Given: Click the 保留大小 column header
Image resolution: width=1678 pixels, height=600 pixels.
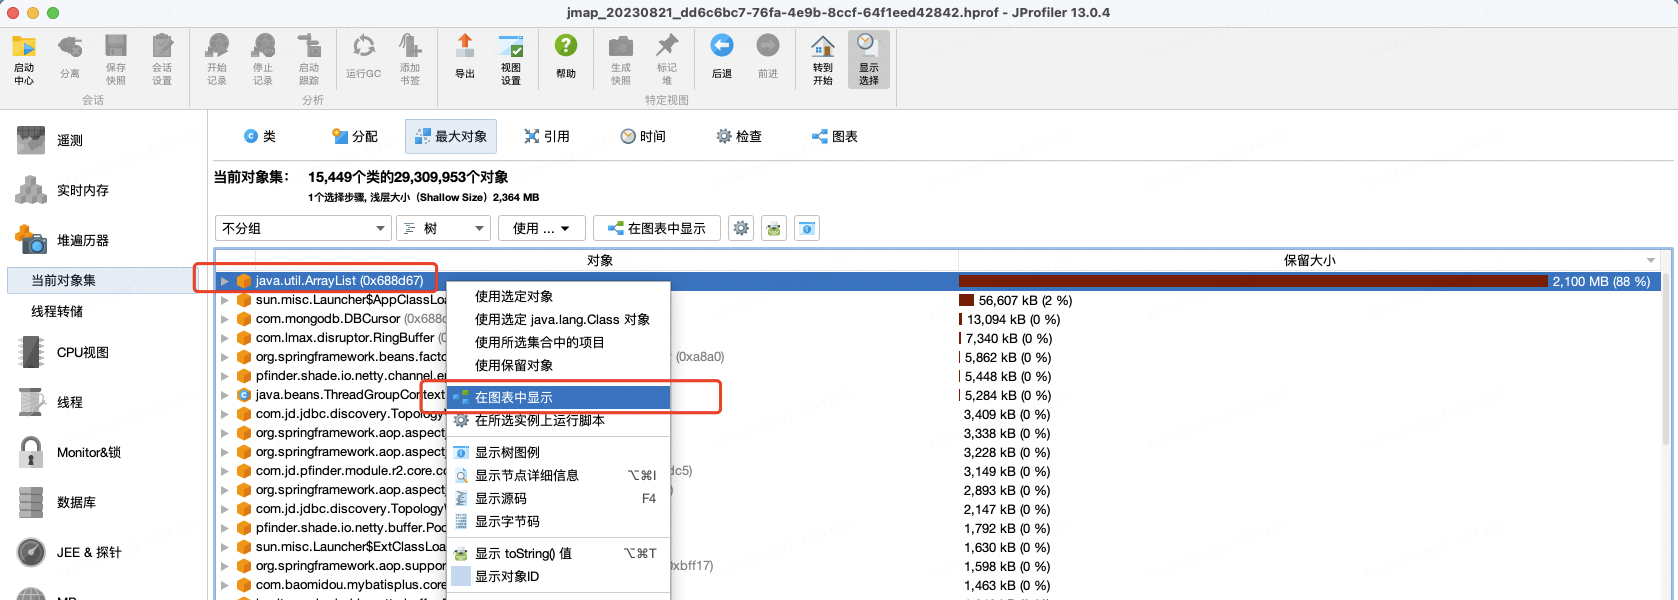Looking at the screenshot, I should tap(1308, 260).
